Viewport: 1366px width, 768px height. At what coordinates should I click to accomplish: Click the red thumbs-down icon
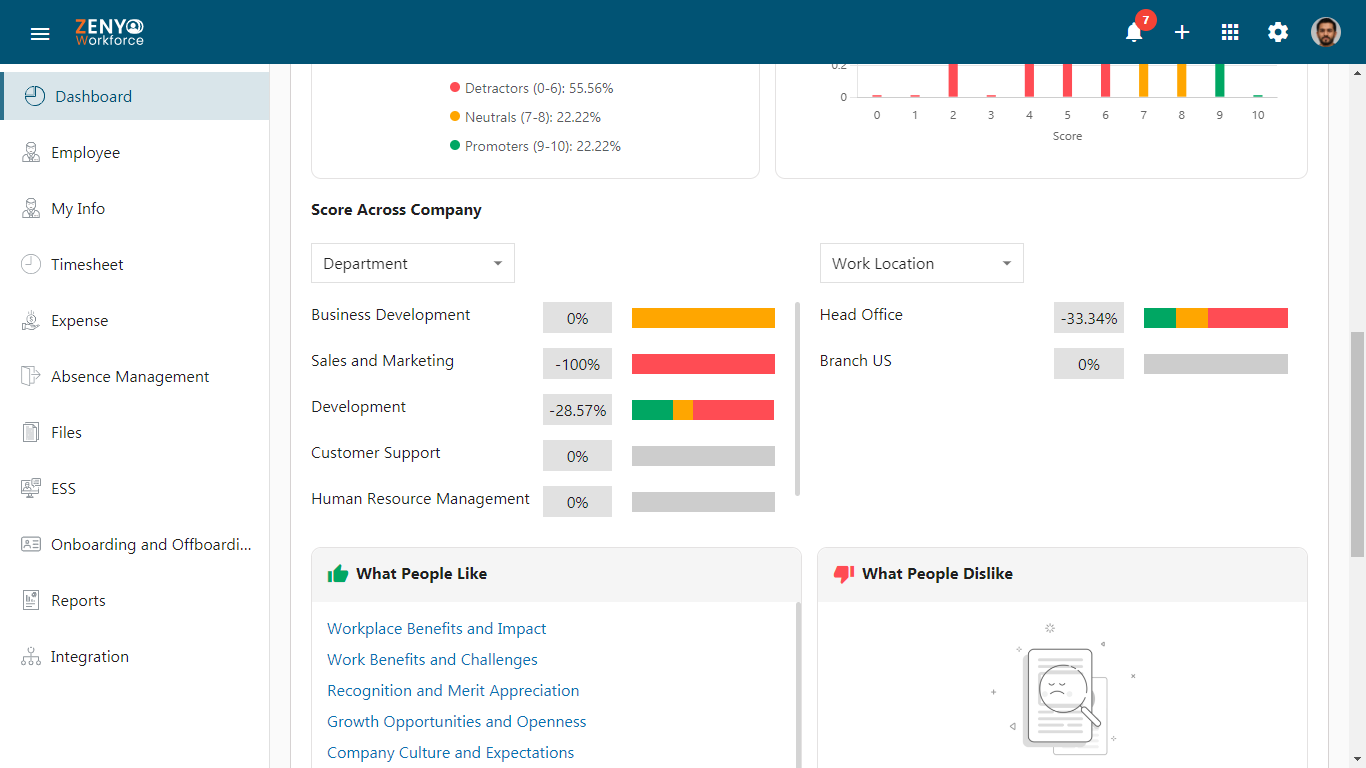tap(844, 574)
